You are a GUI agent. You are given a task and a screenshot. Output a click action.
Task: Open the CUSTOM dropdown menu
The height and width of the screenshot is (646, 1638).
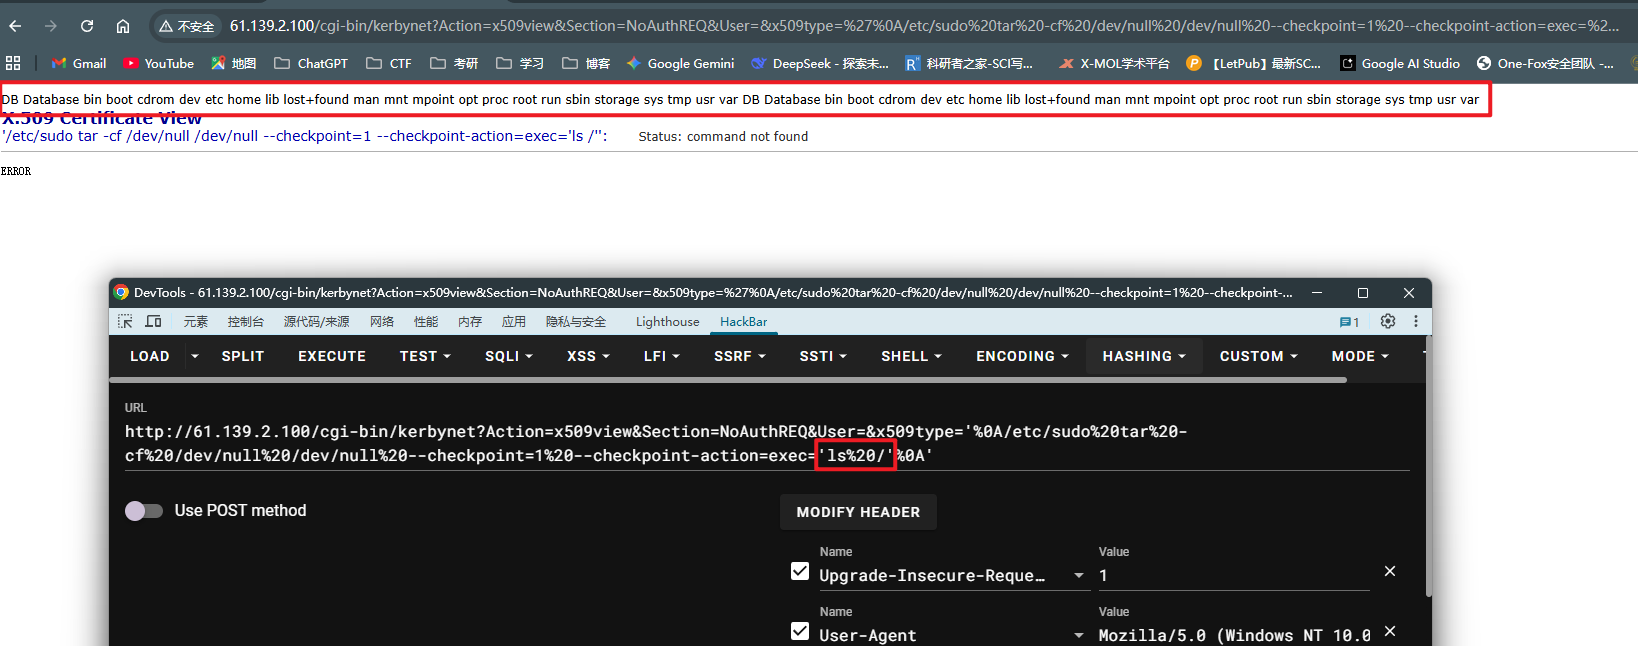coord(1258,356)
